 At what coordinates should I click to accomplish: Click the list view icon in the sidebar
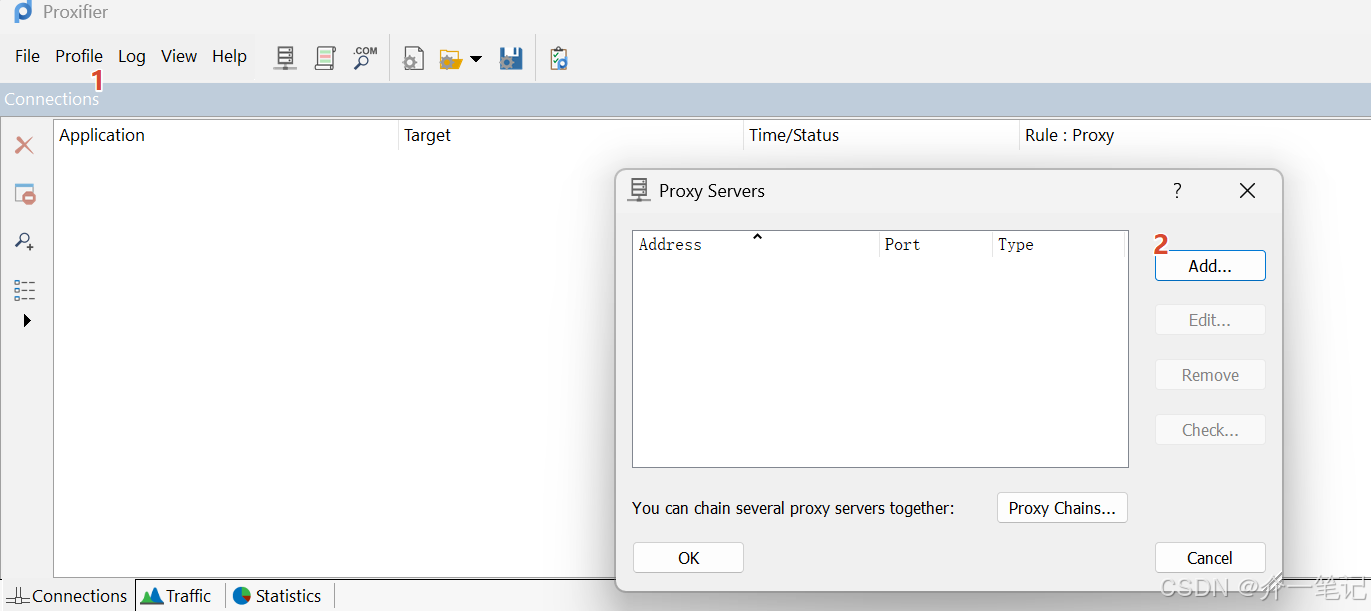(24, 290)
